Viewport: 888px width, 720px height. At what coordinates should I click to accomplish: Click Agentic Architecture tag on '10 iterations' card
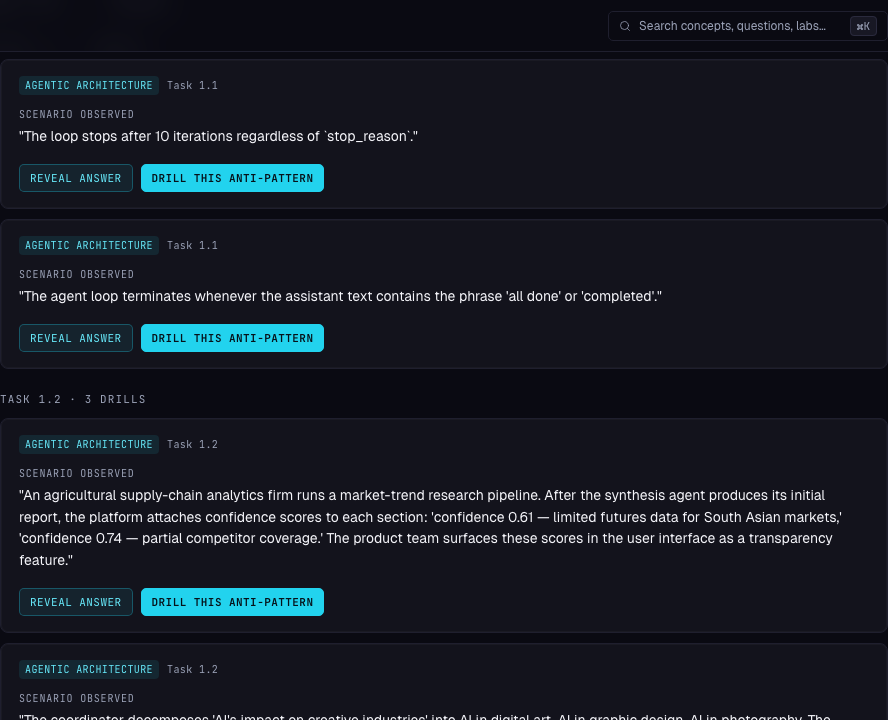(89, 86)
